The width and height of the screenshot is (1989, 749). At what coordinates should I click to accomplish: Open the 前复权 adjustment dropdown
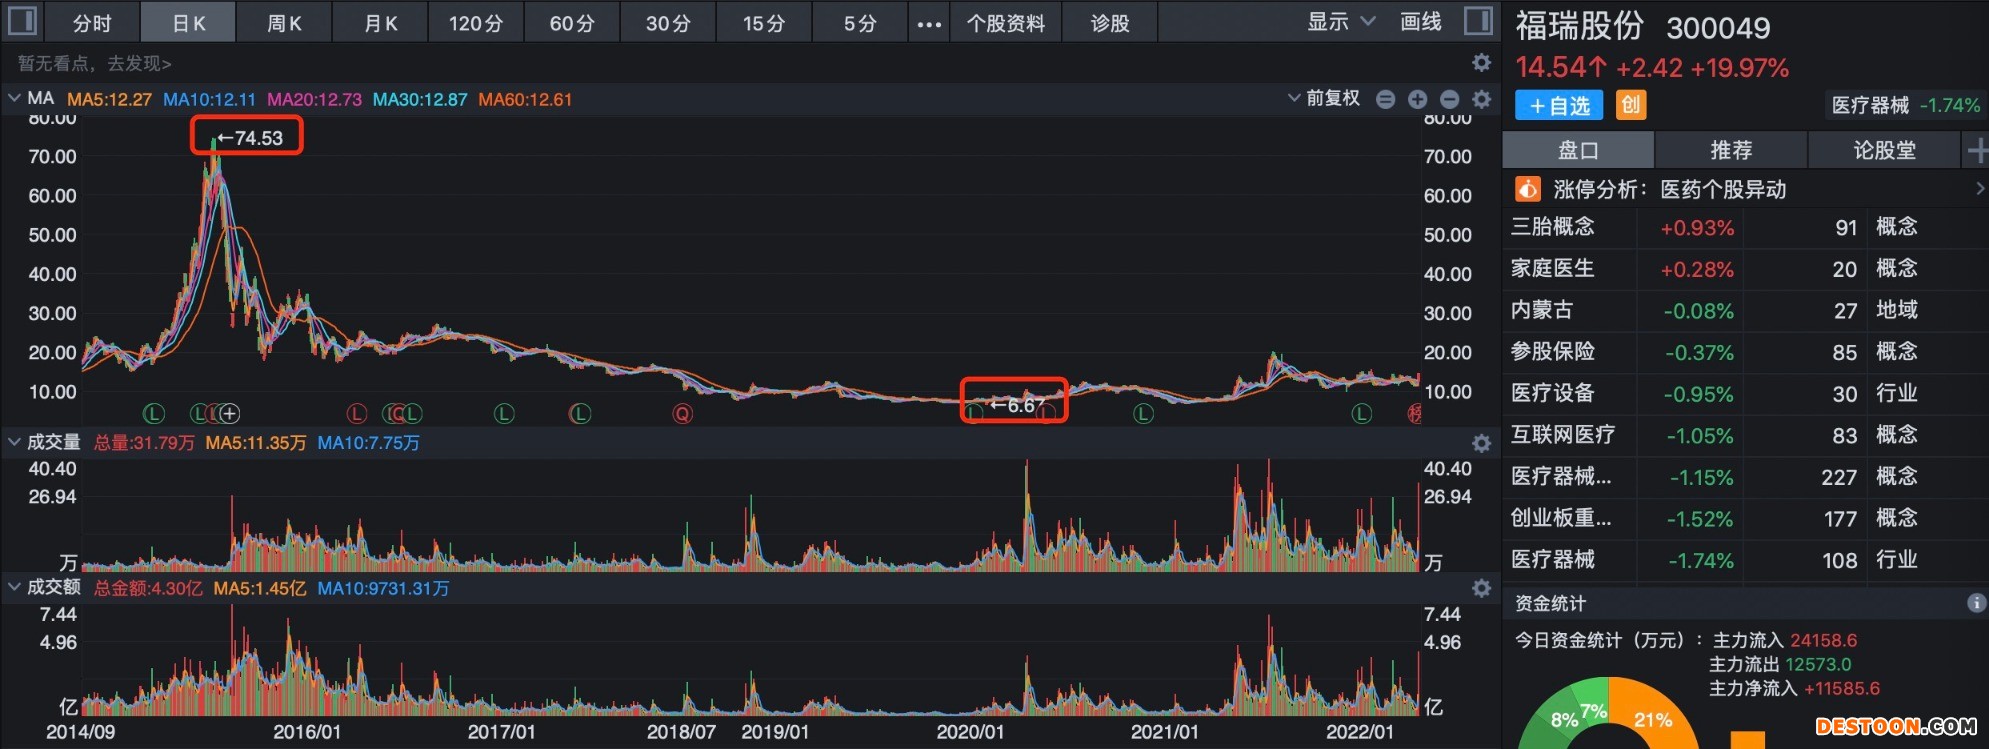pos(1324,99)
